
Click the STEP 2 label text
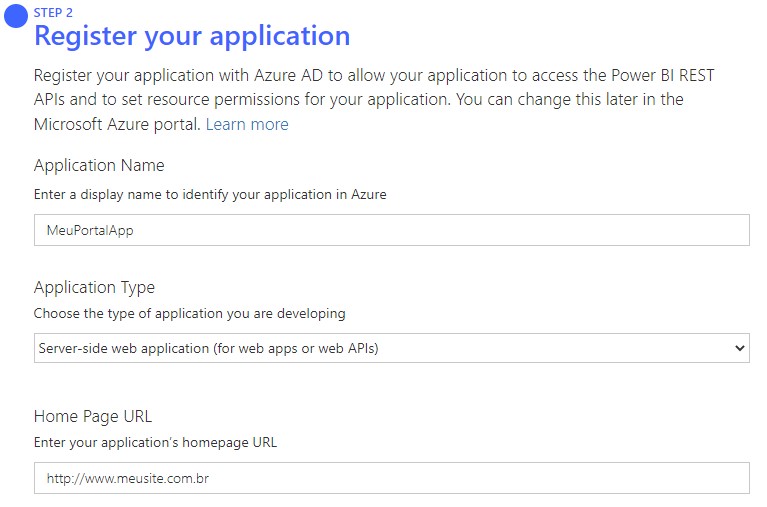click(x=53, y=13)
